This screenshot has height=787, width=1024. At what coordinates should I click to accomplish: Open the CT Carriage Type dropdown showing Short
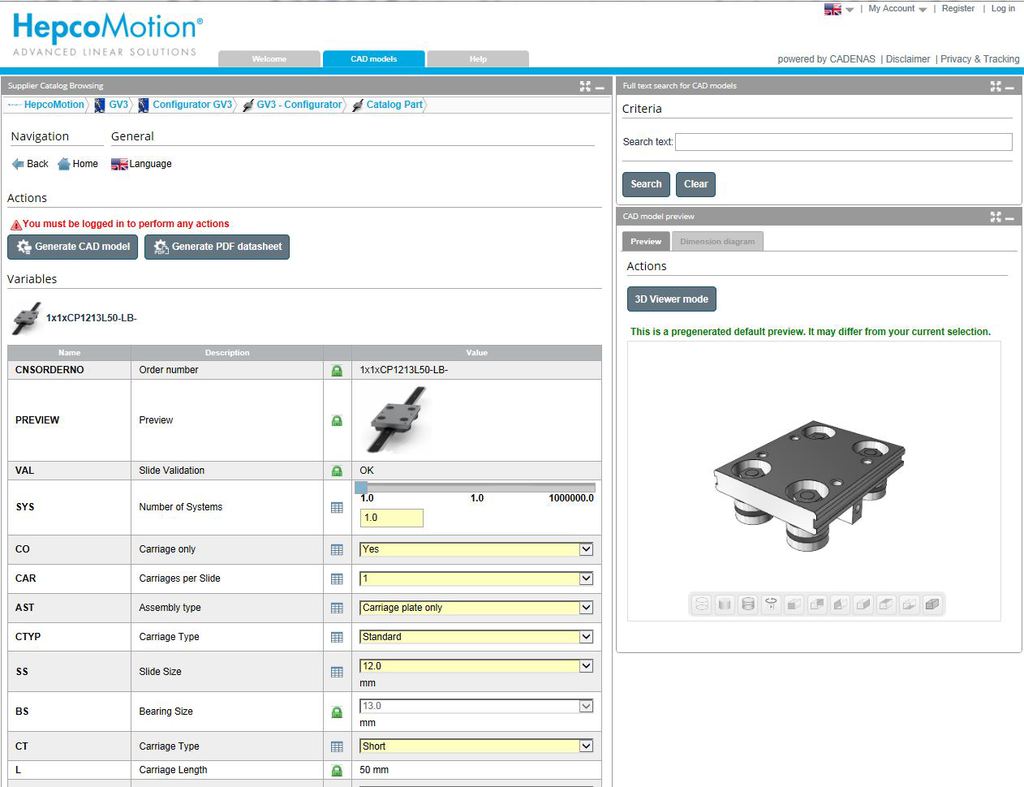[x=476, y=746]
